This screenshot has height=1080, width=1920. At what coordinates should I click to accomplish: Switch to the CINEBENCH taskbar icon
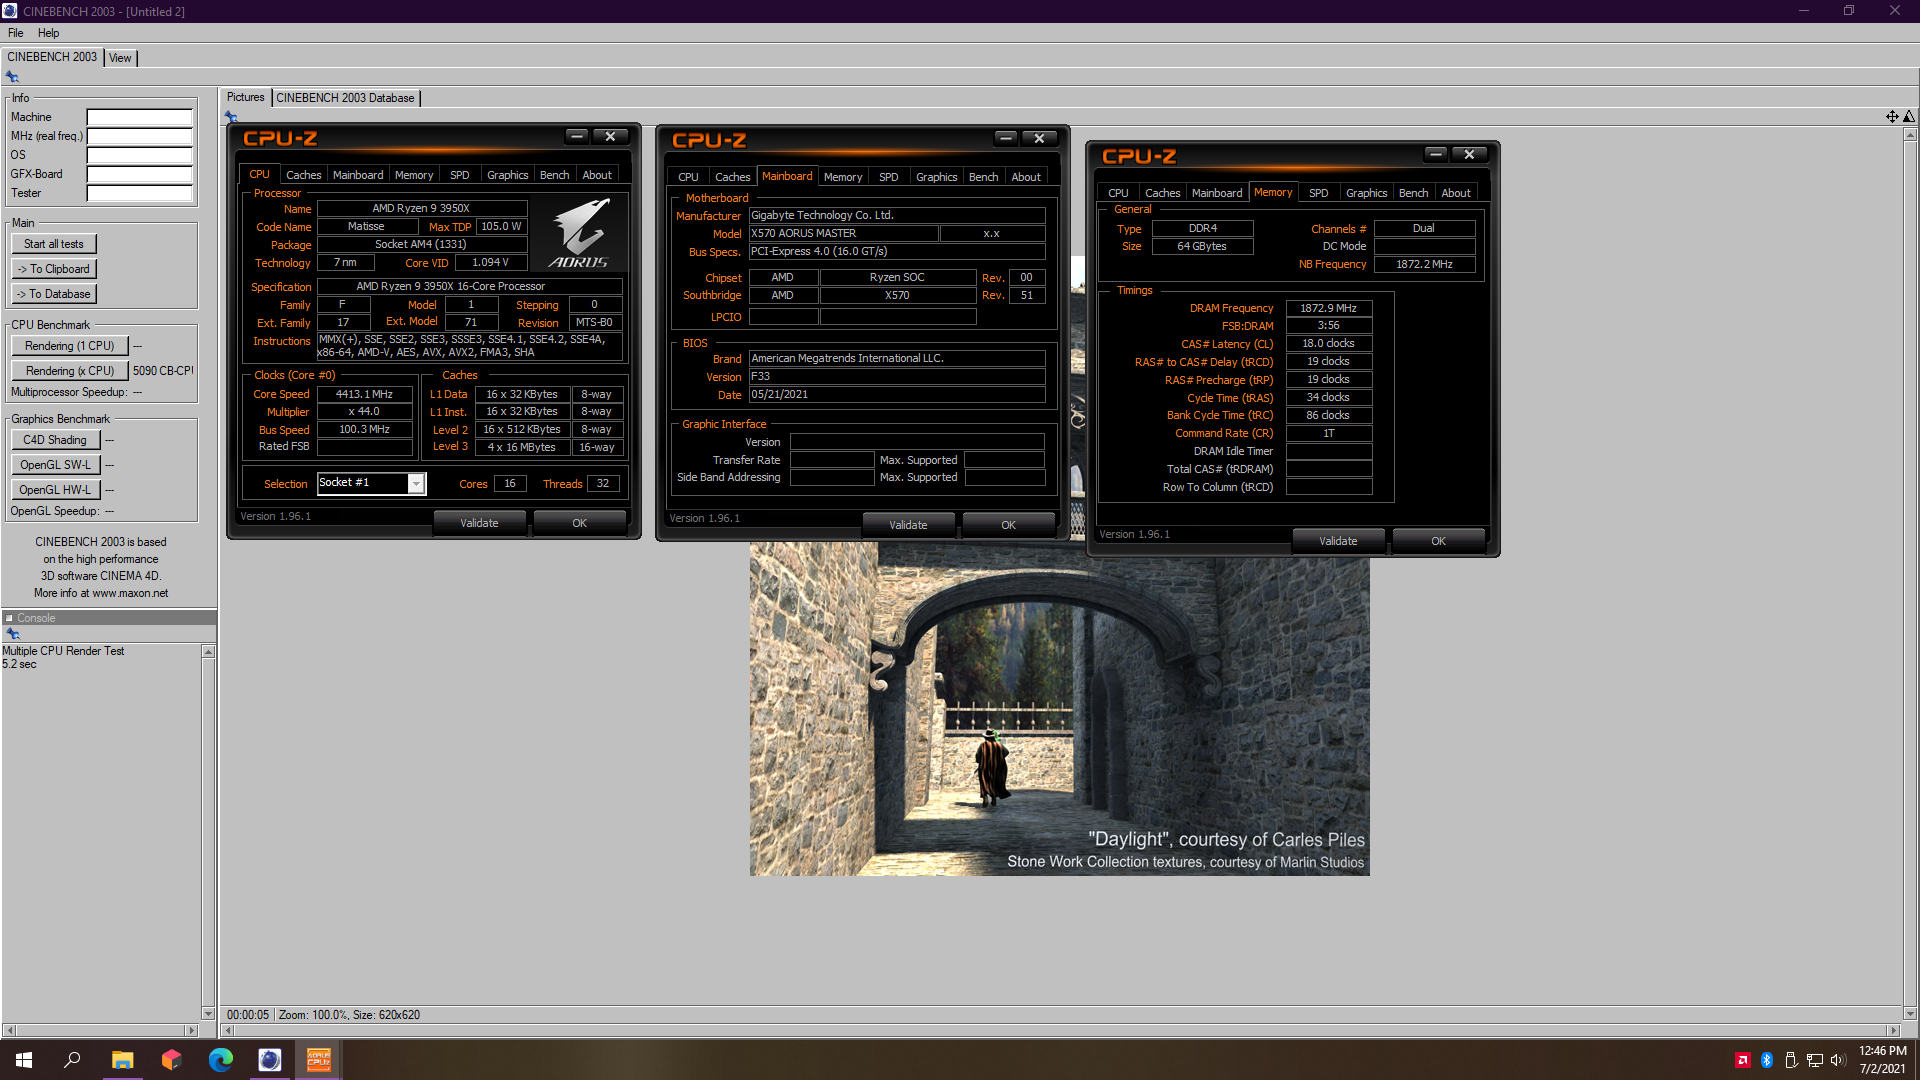tap(270, 1060)
